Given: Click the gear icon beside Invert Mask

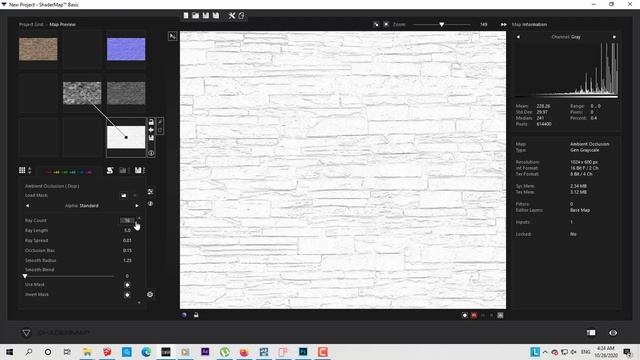Looking at the screenshot, I should [150, 294].
